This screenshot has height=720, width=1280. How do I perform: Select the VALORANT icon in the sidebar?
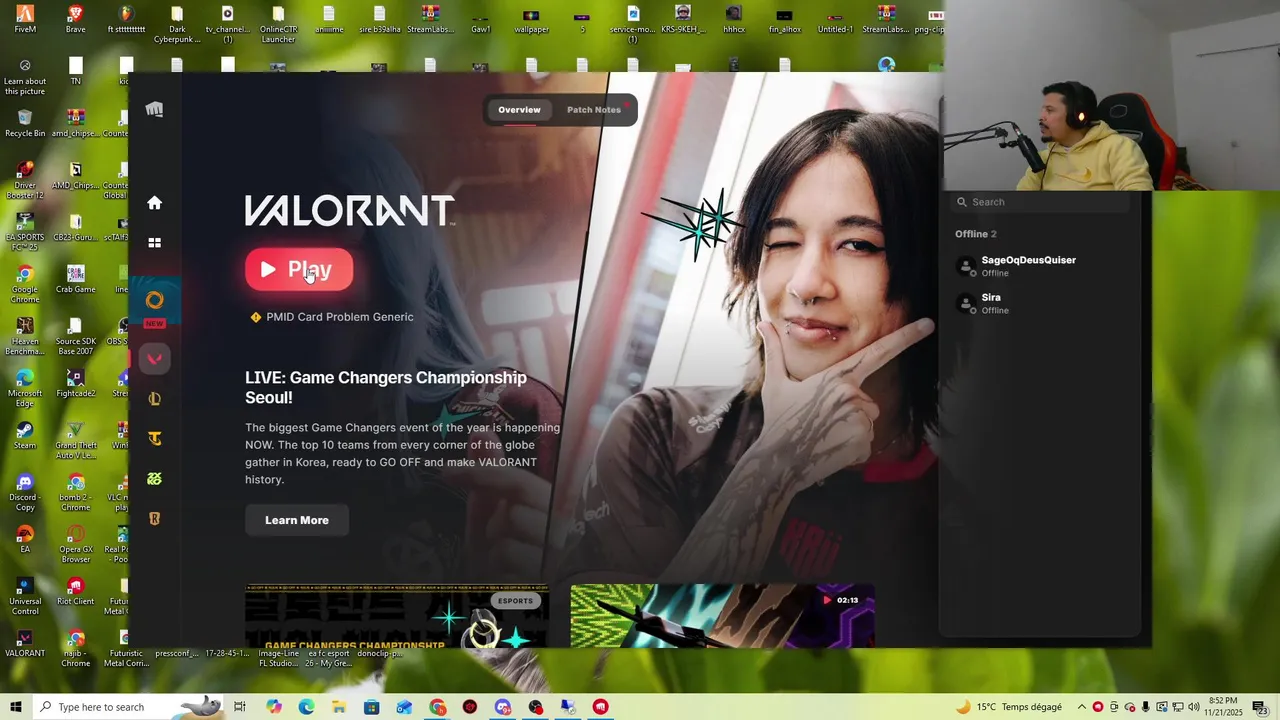point(154,359)
